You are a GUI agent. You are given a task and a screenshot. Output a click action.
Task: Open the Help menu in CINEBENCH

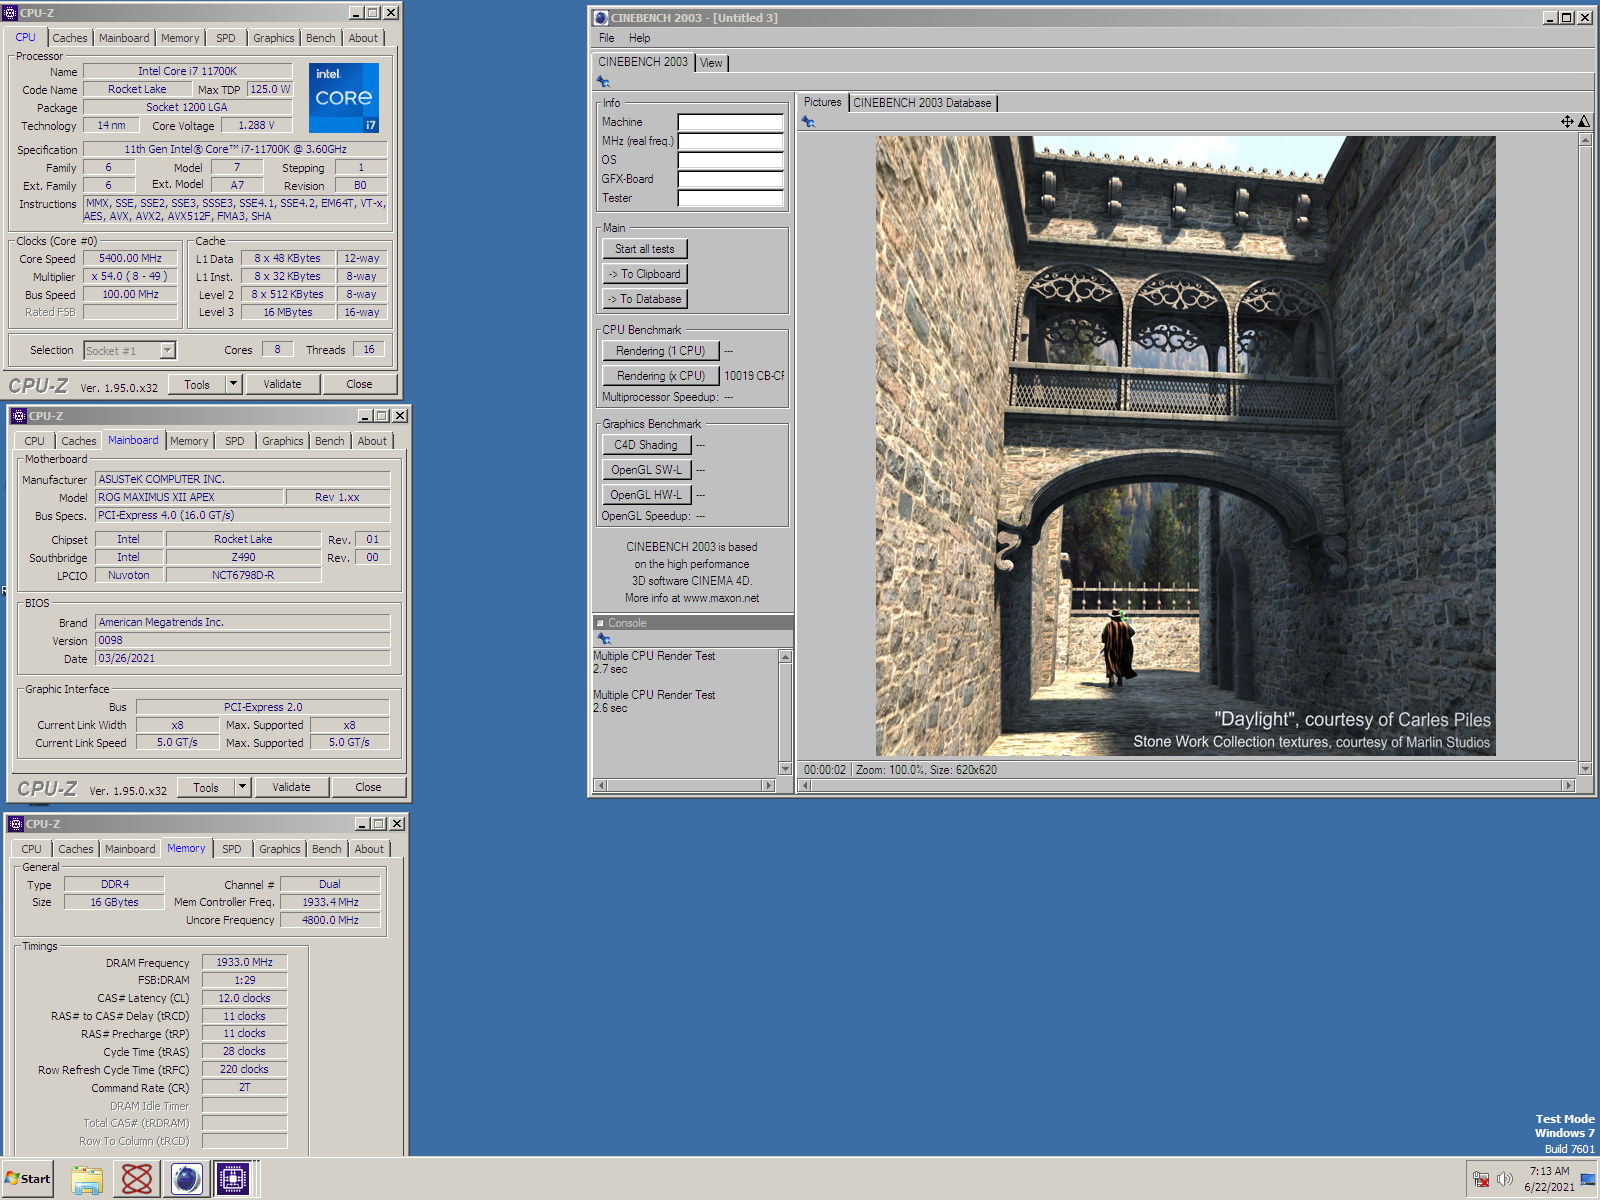point(639,38)
